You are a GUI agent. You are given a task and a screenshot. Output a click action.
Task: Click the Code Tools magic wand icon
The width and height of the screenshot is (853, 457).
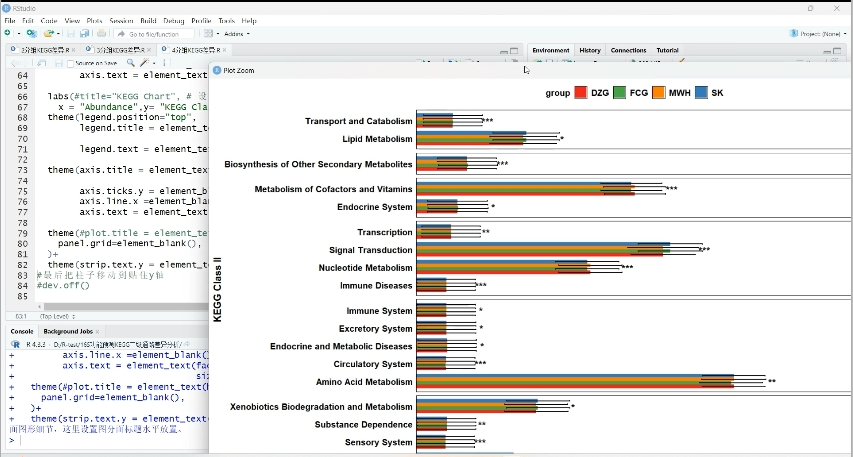tap(144, 63)
